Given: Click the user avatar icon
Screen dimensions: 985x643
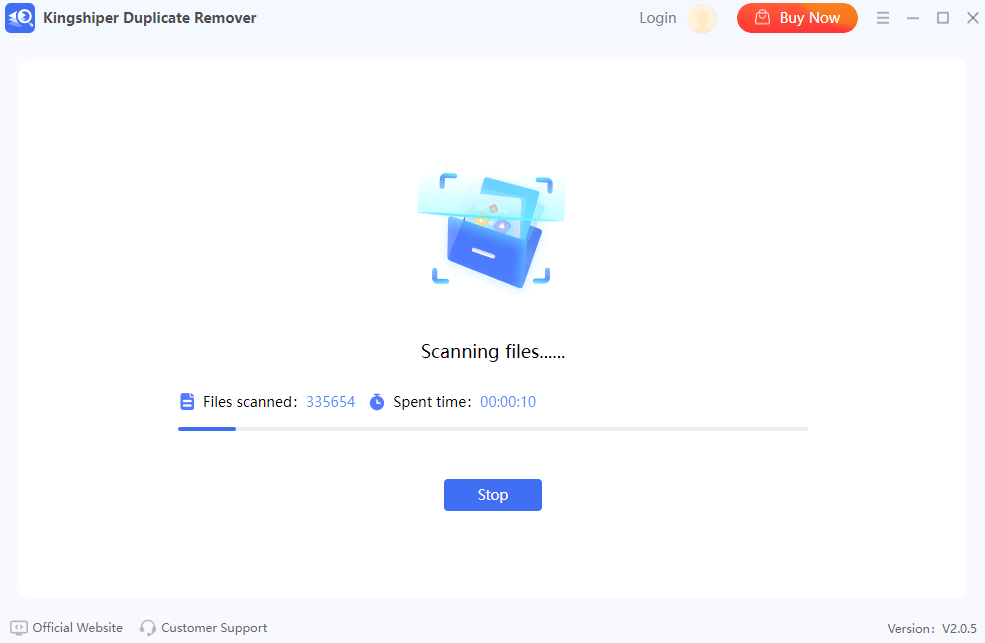Looking at the screenshot, I should [x=702, y=18].
